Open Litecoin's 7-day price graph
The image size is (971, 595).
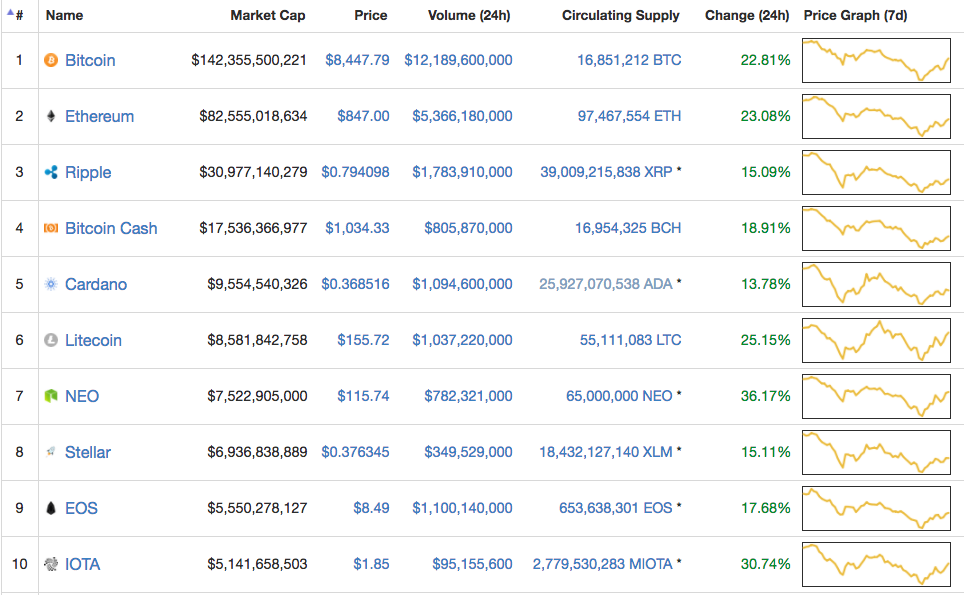[876, 341]
